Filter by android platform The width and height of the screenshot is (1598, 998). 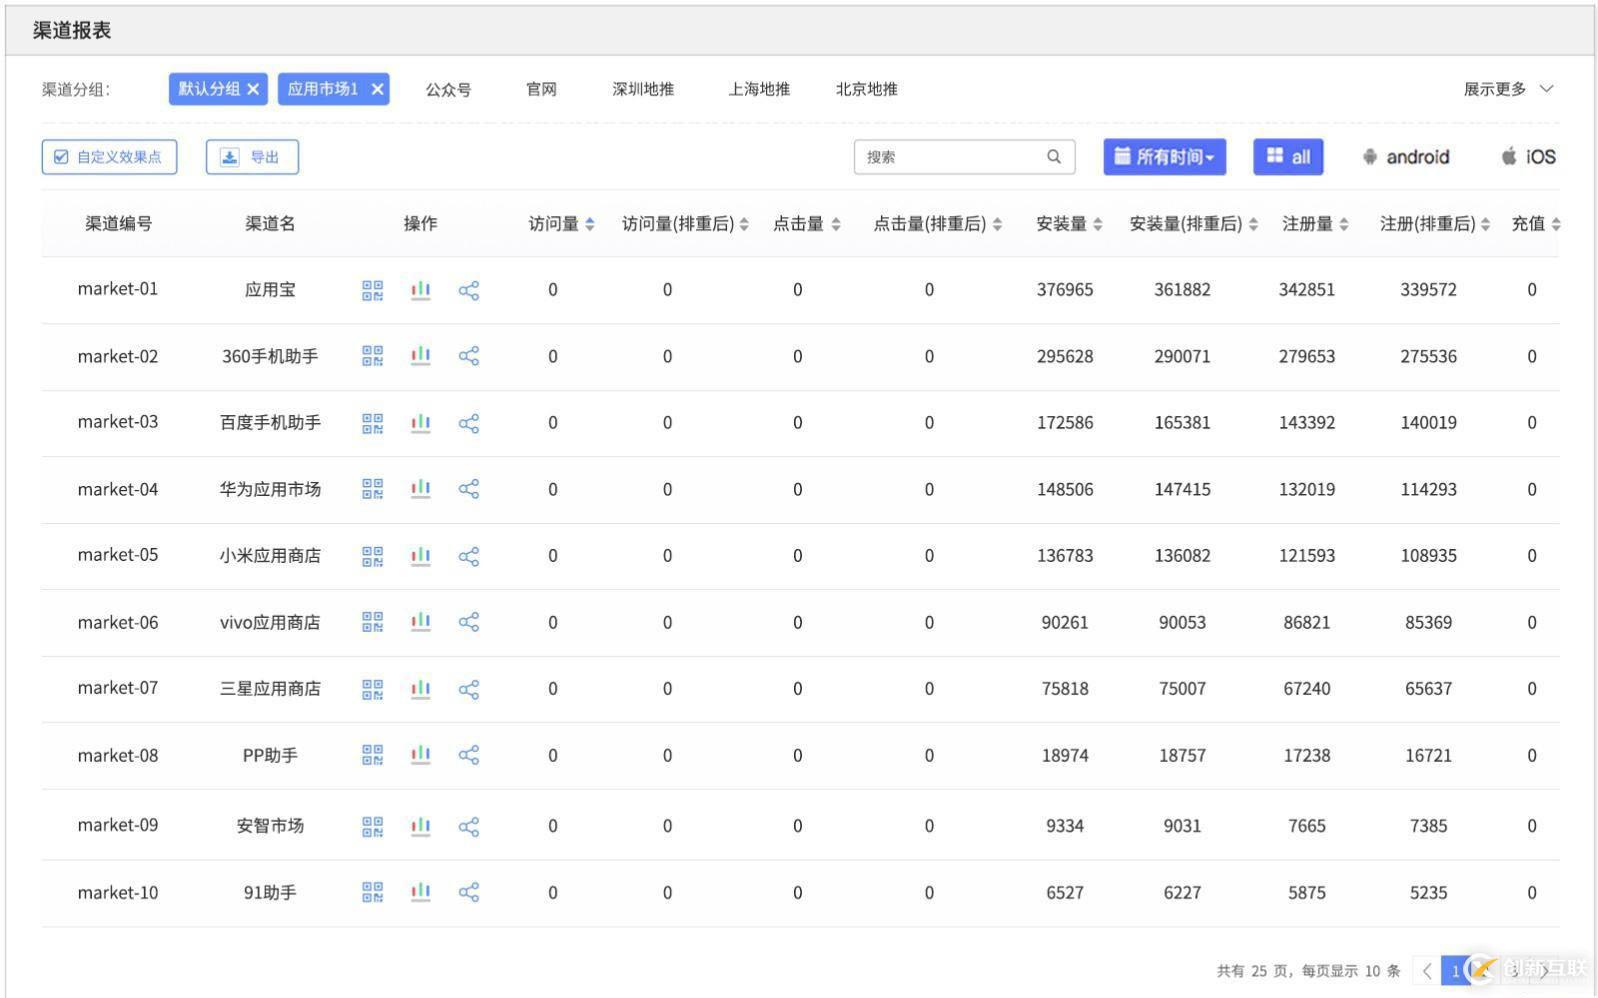pos(1405,157)
